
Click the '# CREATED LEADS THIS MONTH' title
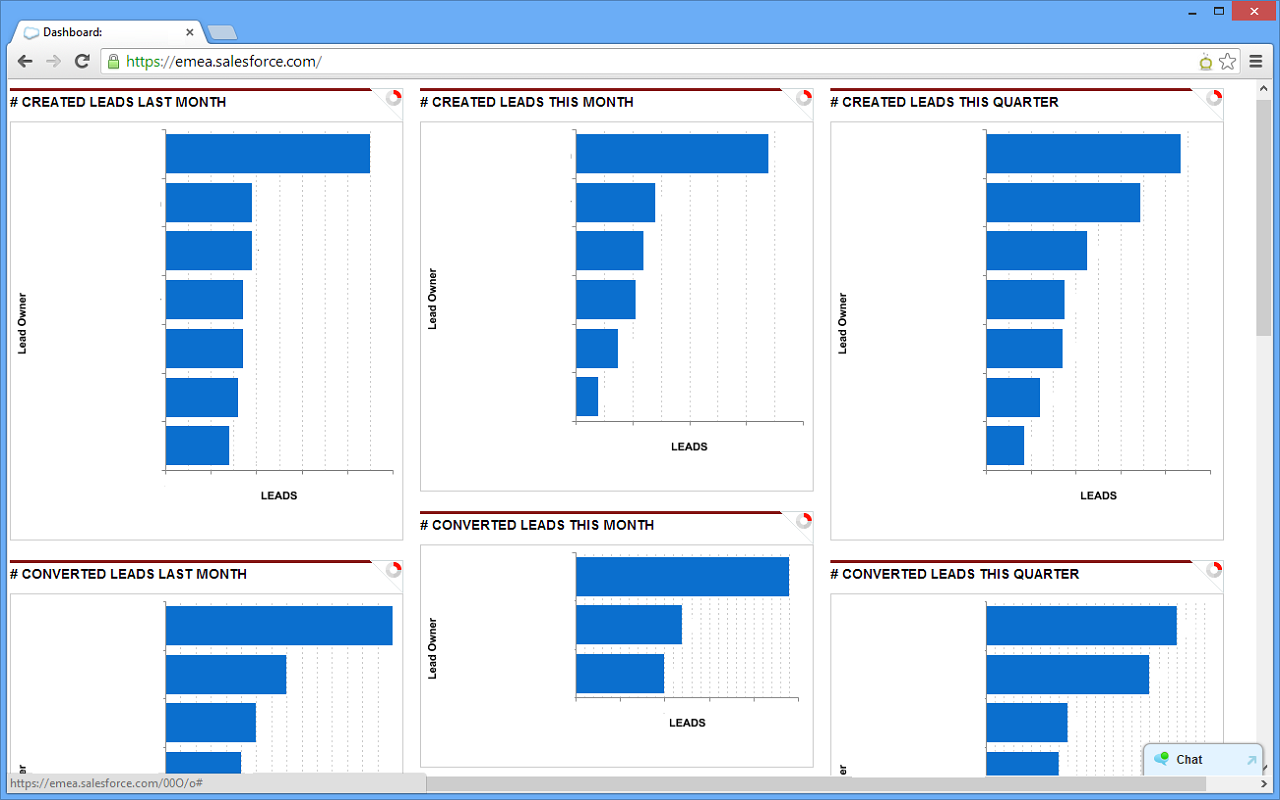527,102
